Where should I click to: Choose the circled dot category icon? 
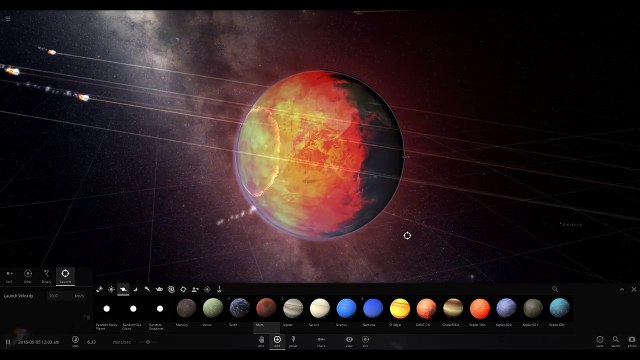click(x=207, y=289)
